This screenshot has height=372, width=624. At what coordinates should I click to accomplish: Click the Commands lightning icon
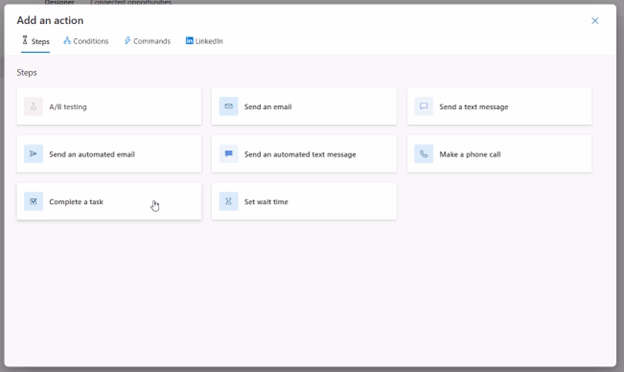pyautogui.click(x=127, y=41)
